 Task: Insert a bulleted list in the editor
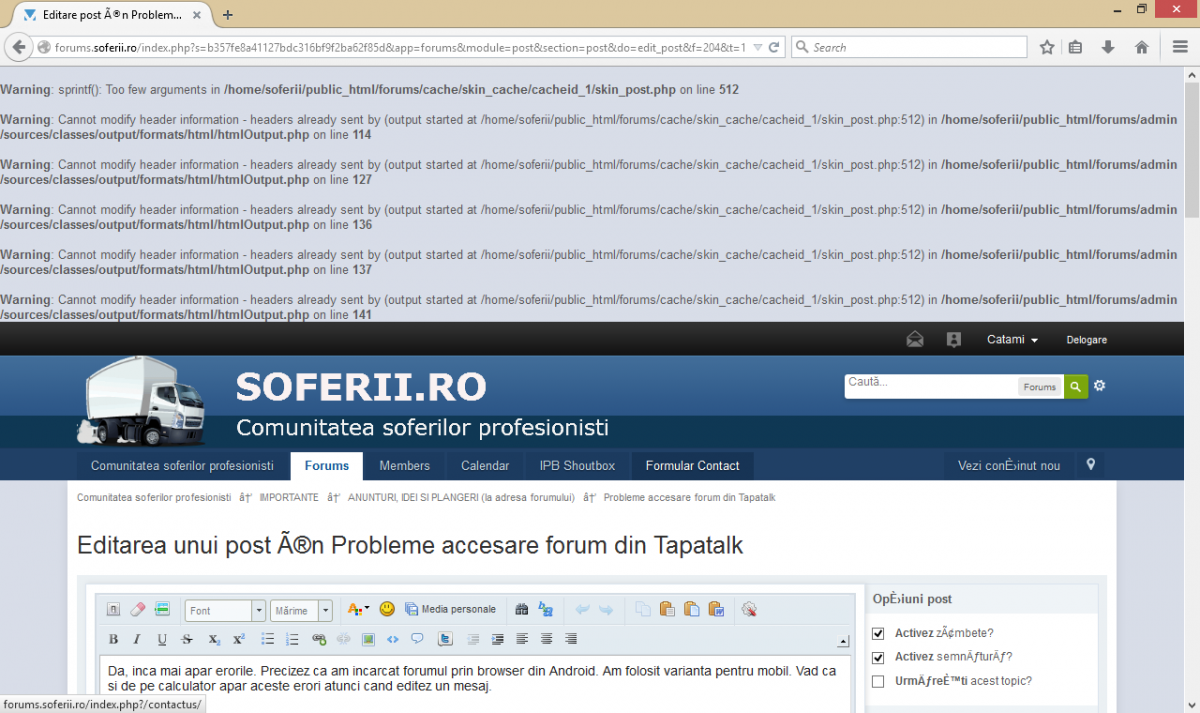click(268, 639)
